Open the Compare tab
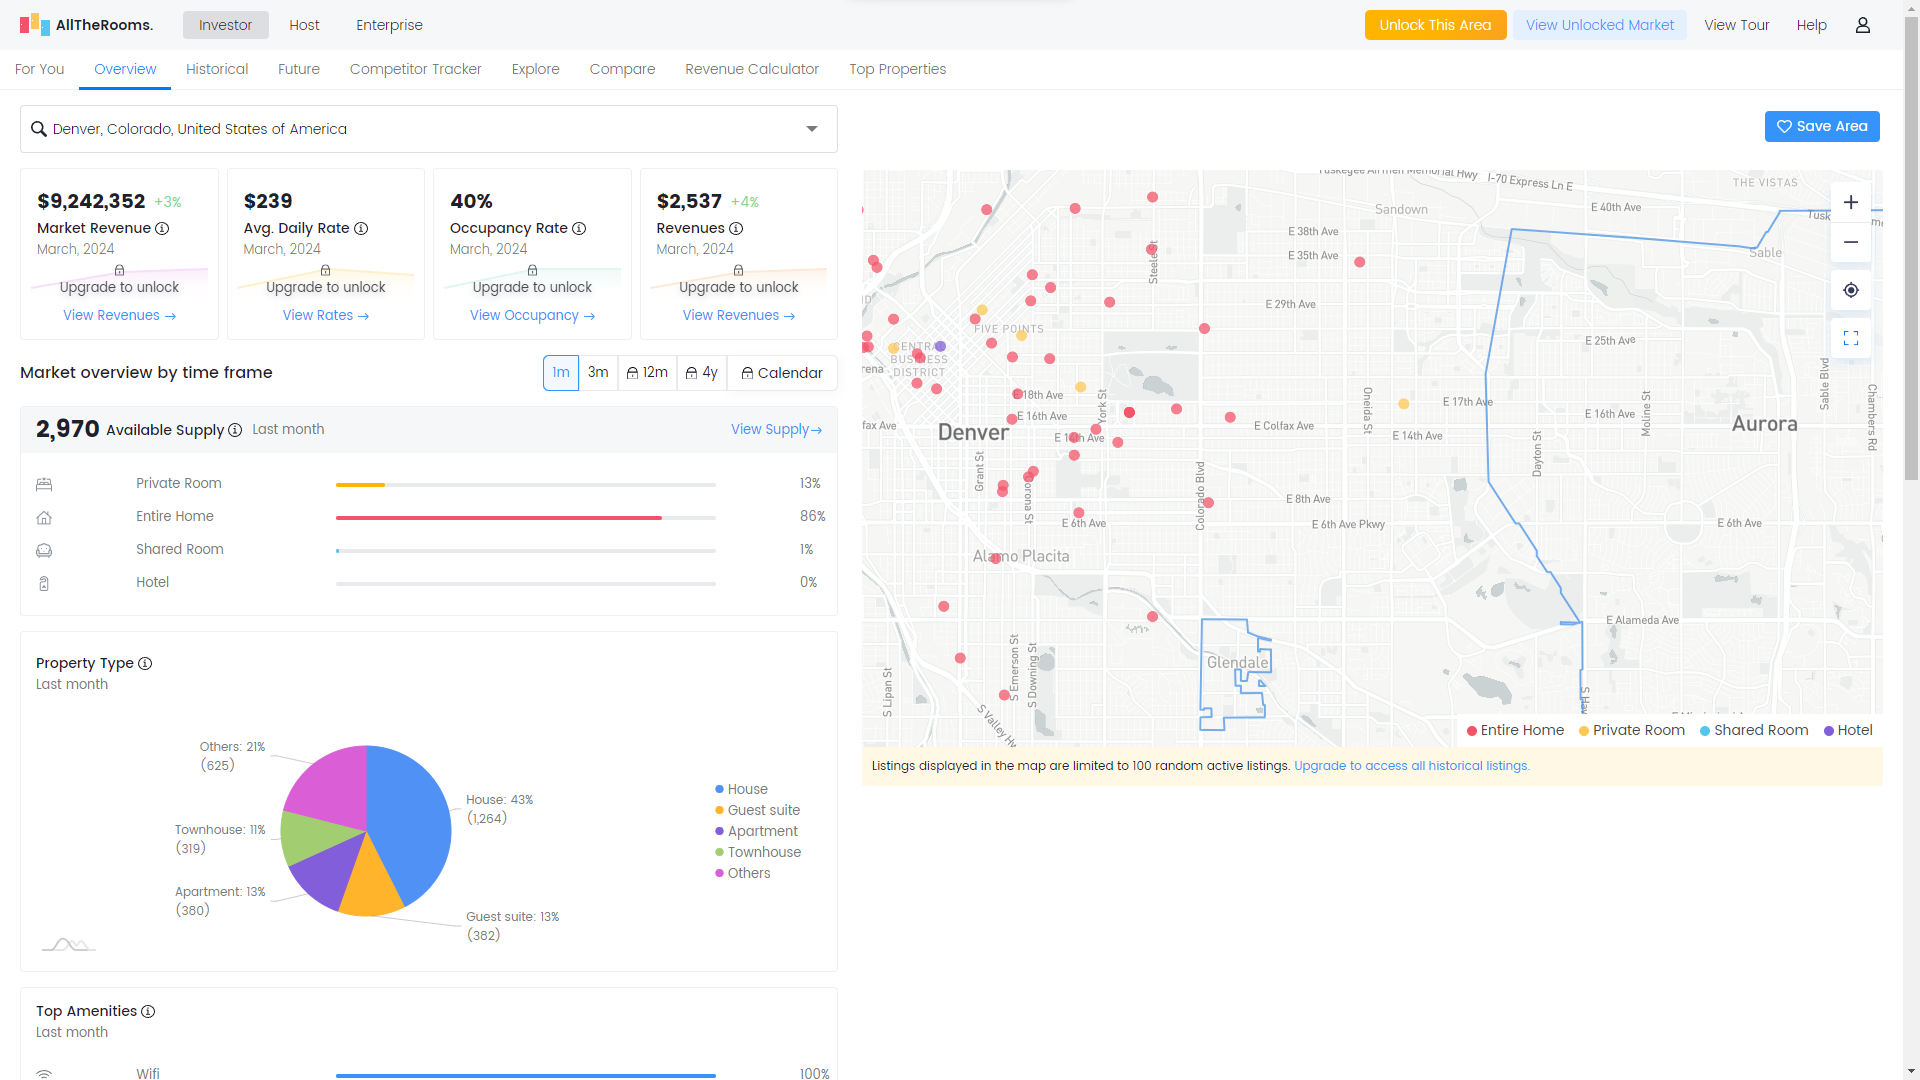The width and height of the screenshot is (1920, 1080). pyautogui.click(x=622, y=69)
